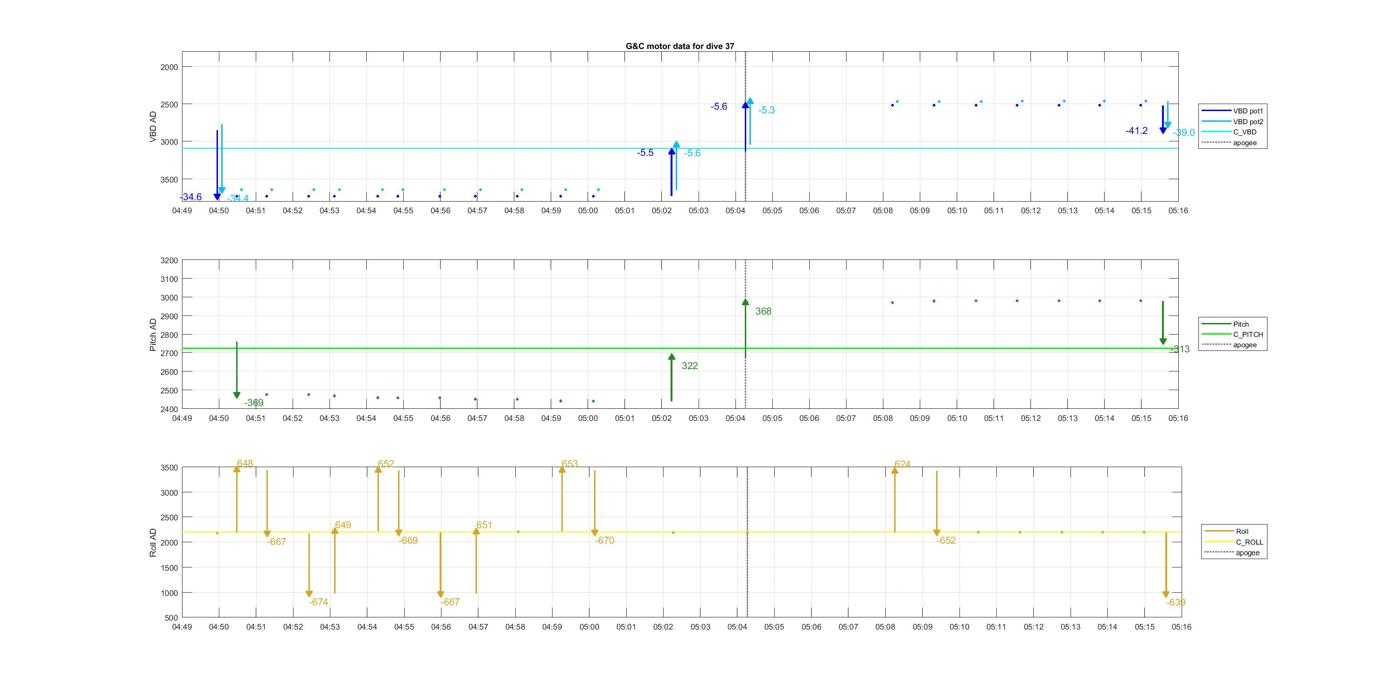This screenshot has height=693, width=1400.
Task: Click the '649' roll move label
Action: [343, 525]
